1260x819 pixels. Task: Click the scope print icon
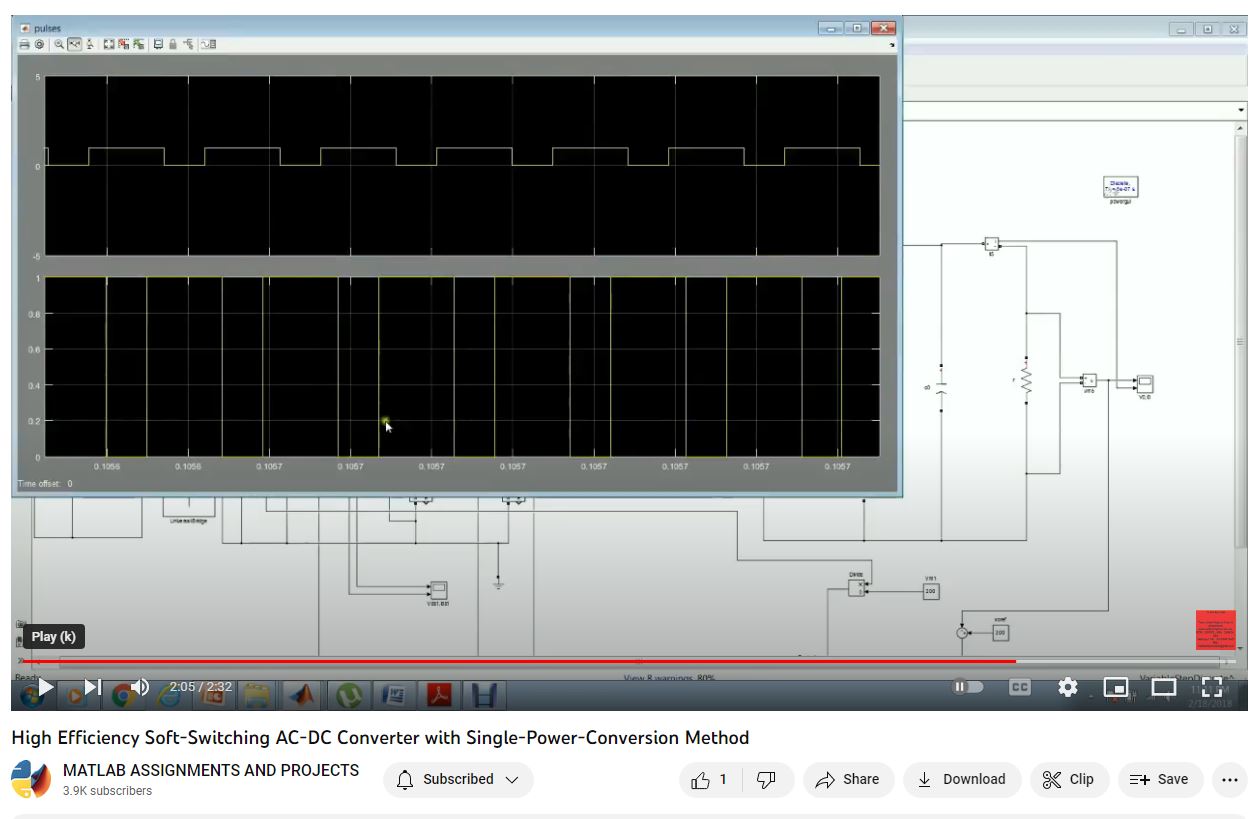pyautogui.click(x=25, y=44)
